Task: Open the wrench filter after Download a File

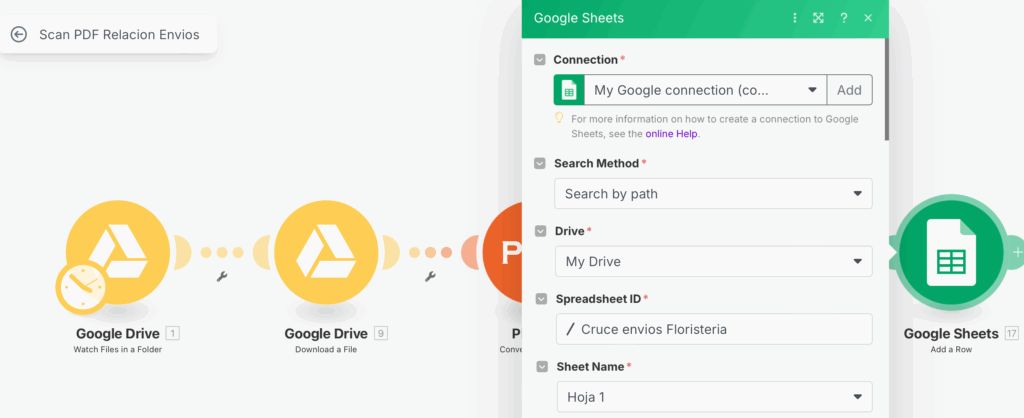Action: (430, 277)
